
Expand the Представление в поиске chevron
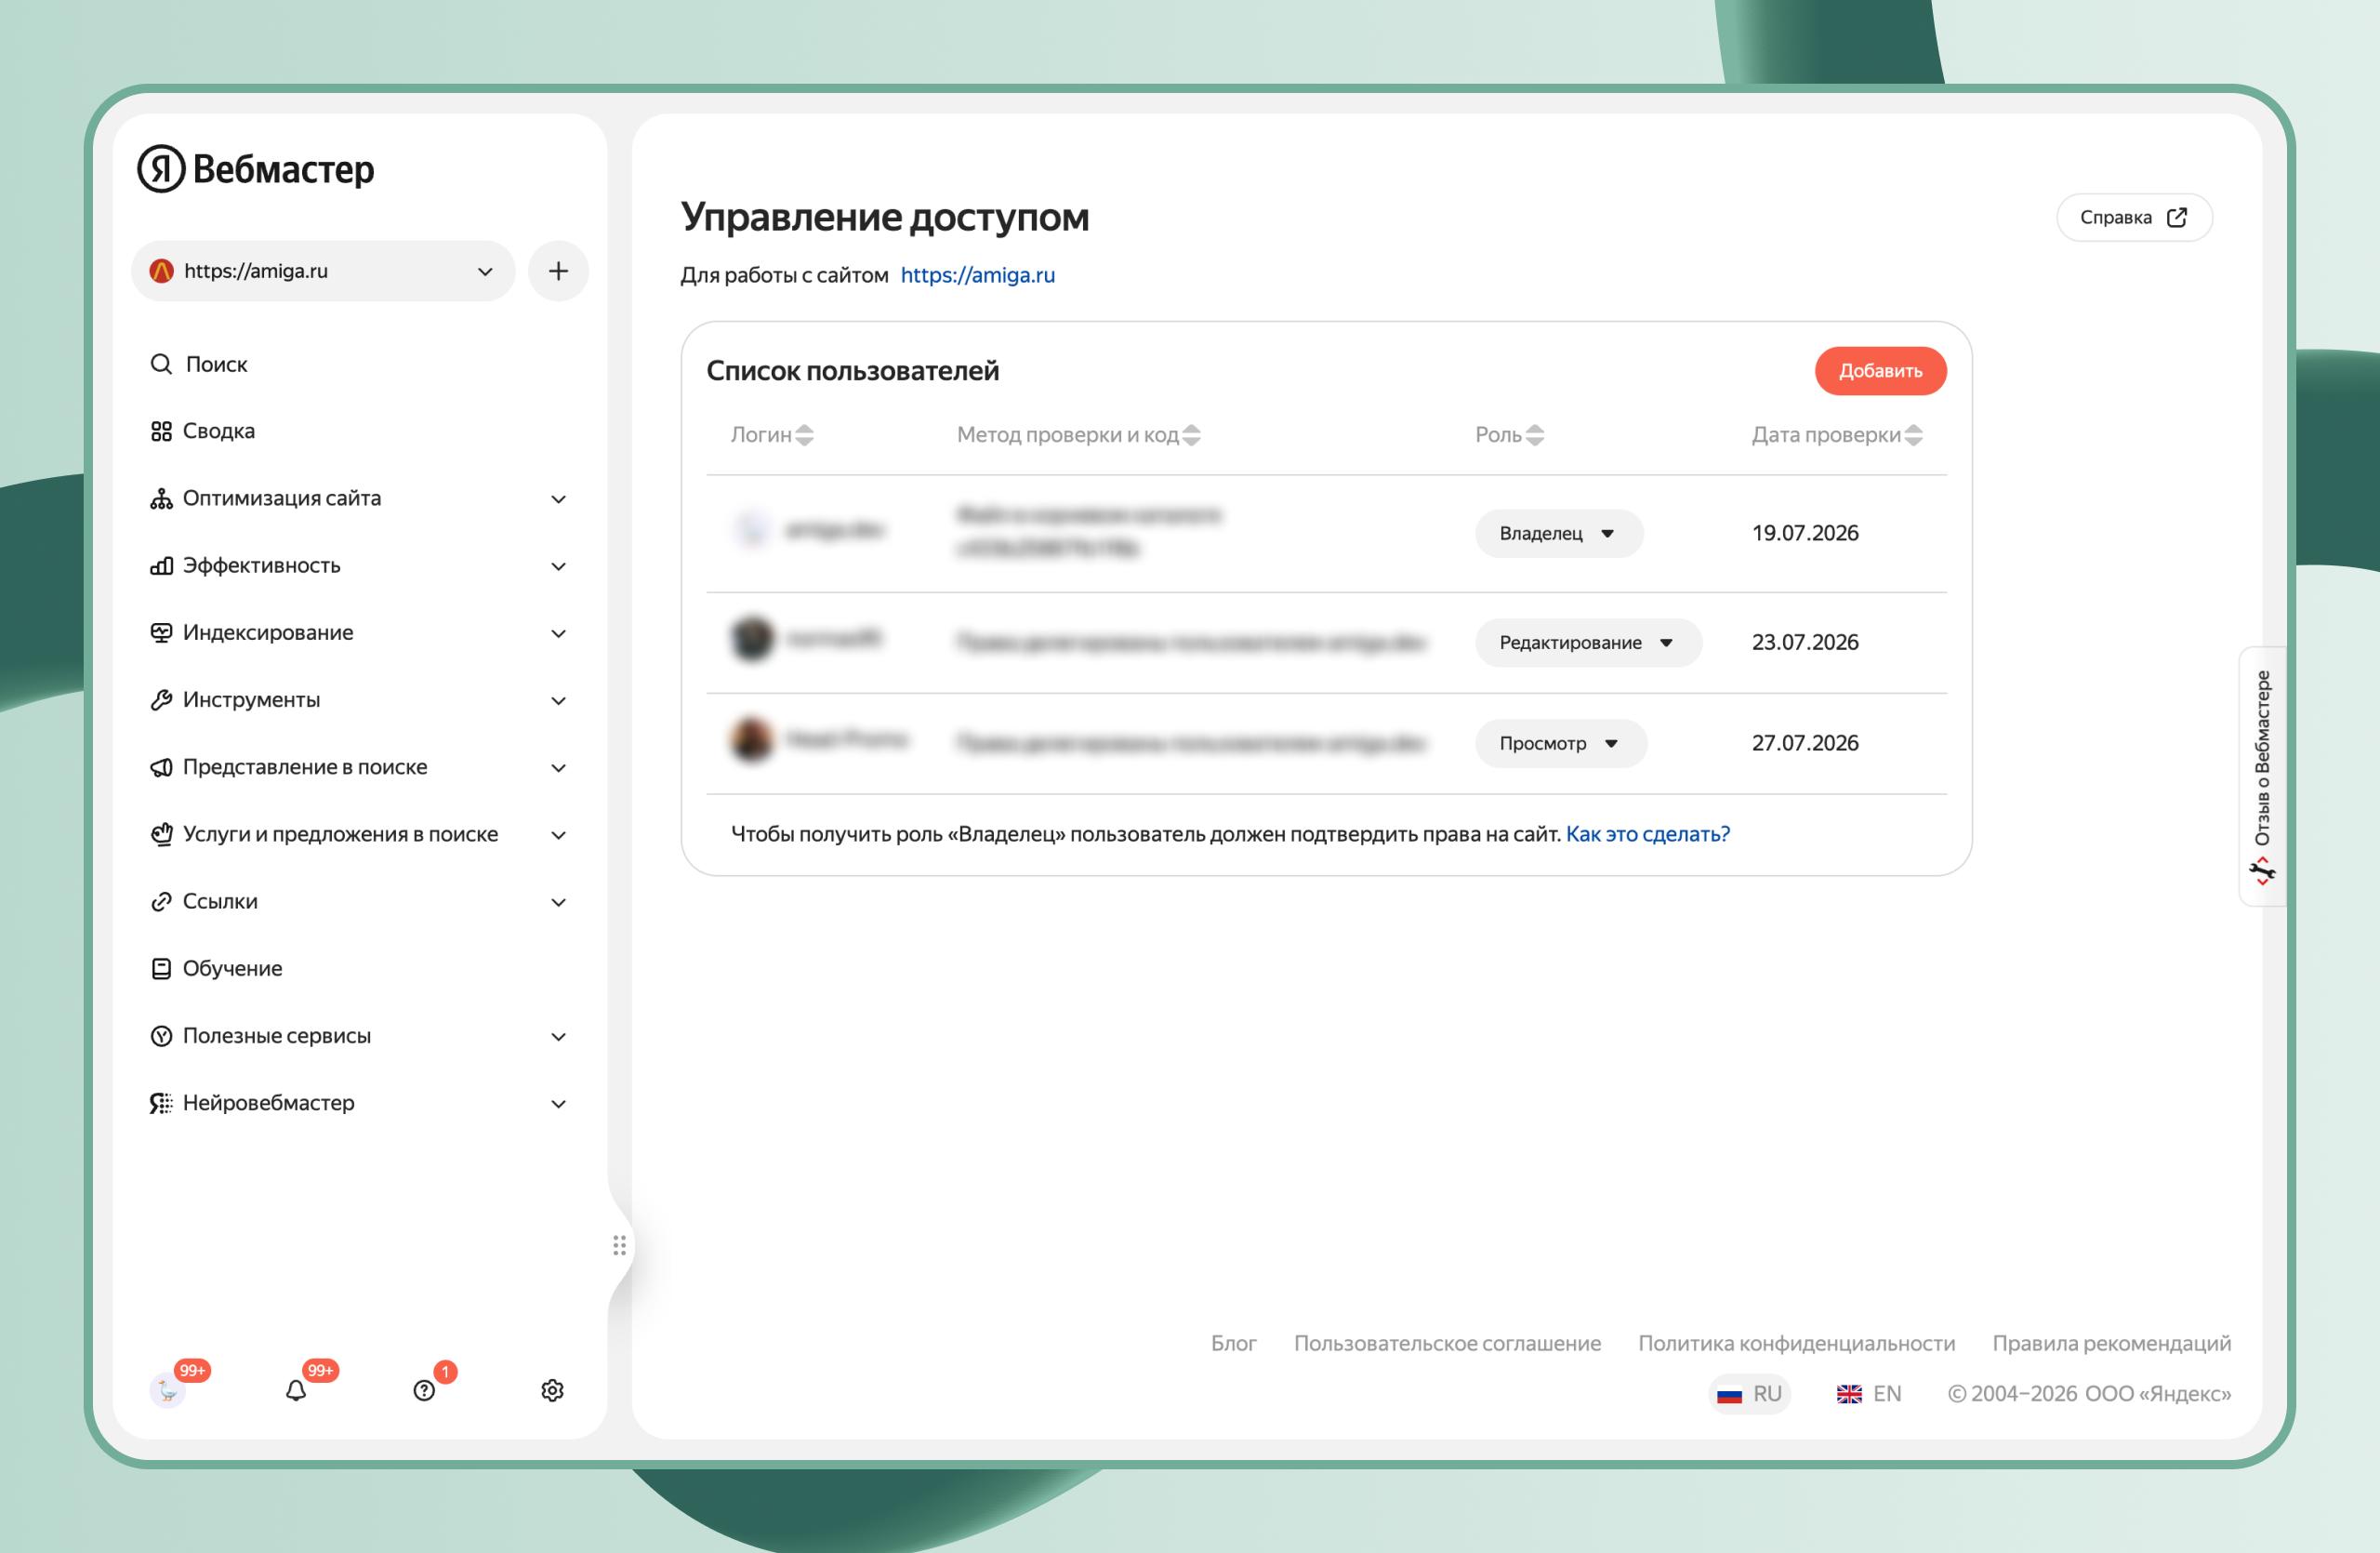(559, 768)
